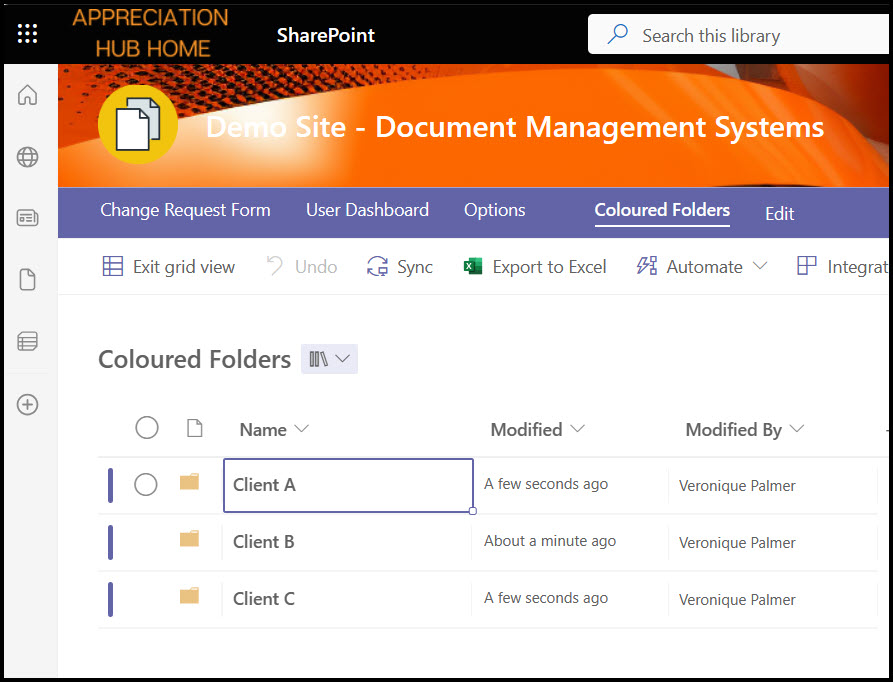Expand the Automate dropdown
Image resolution: width=893 pixels, height=682 pixels.
tap(702, 267)
